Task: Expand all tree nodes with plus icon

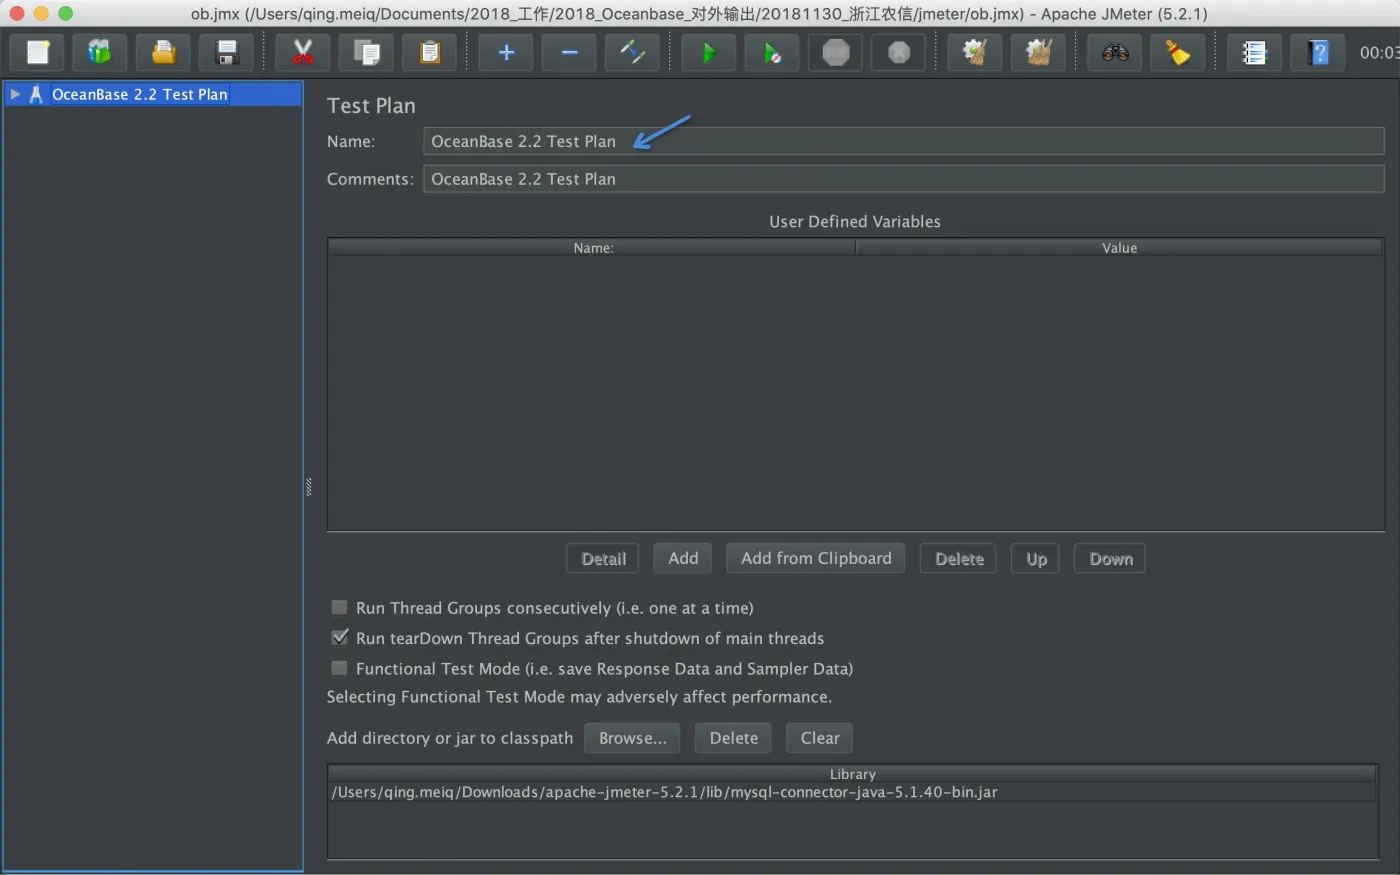Action: [506, 52]
